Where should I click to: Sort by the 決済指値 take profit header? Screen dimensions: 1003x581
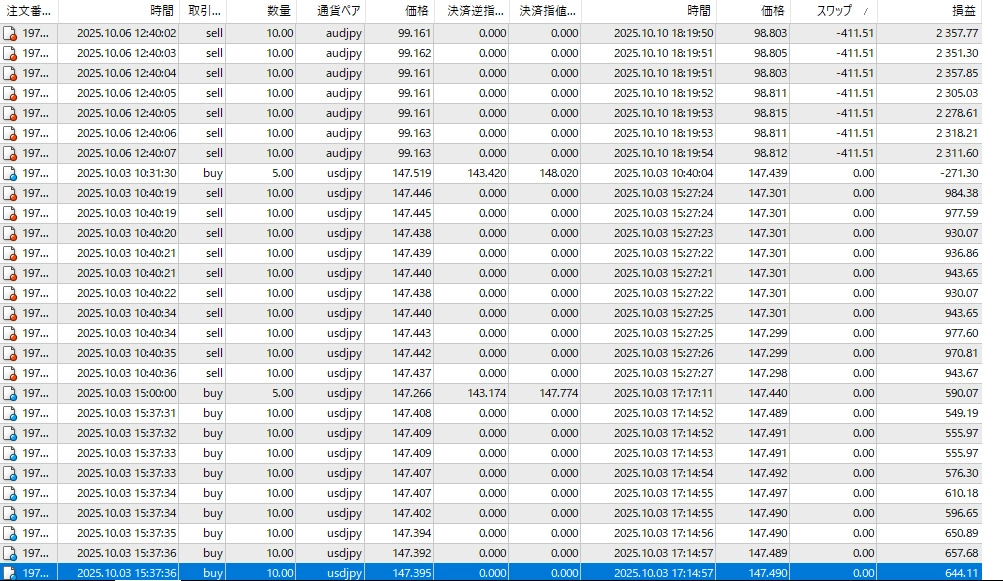click(x=545, y=11)
